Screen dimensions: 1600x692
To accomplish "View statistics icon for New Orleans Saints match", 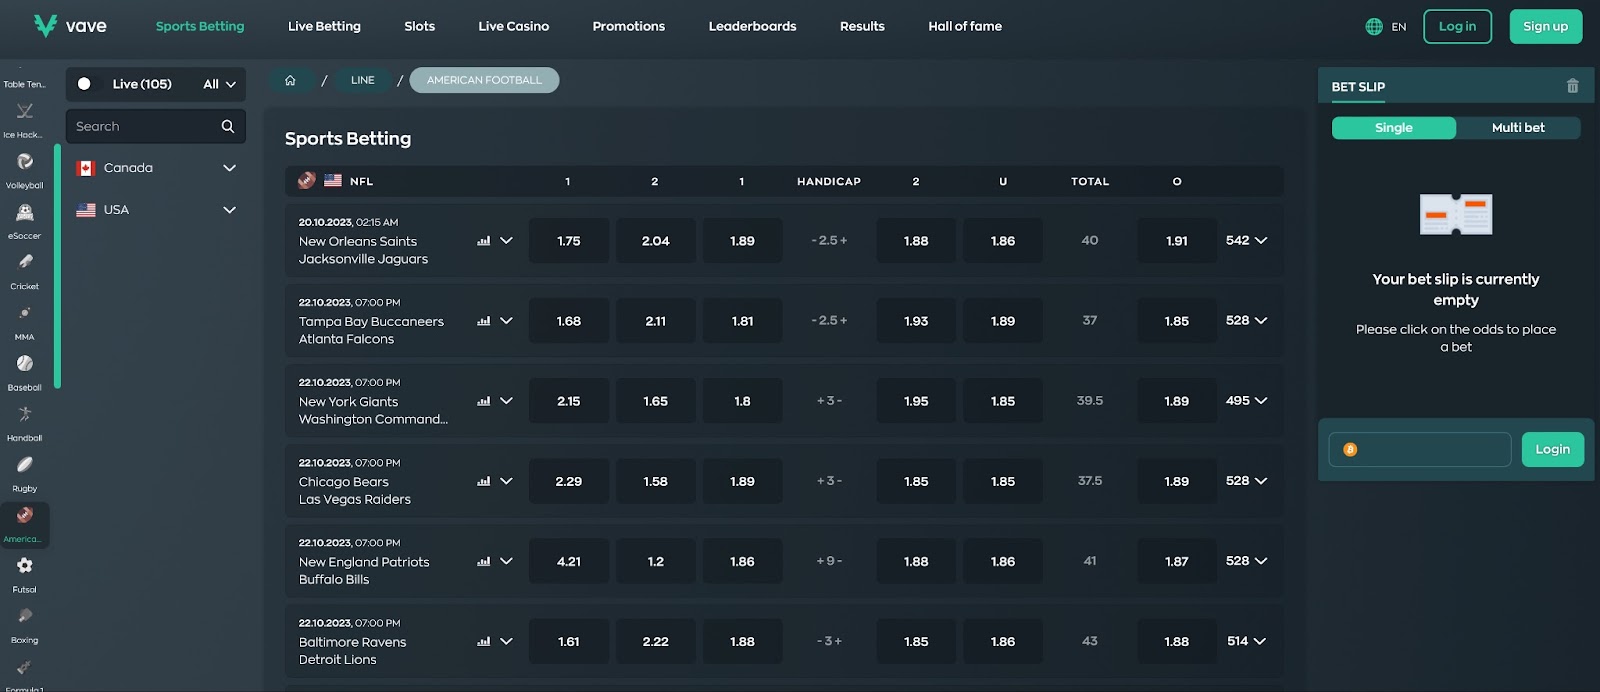I will coord(484,241).
